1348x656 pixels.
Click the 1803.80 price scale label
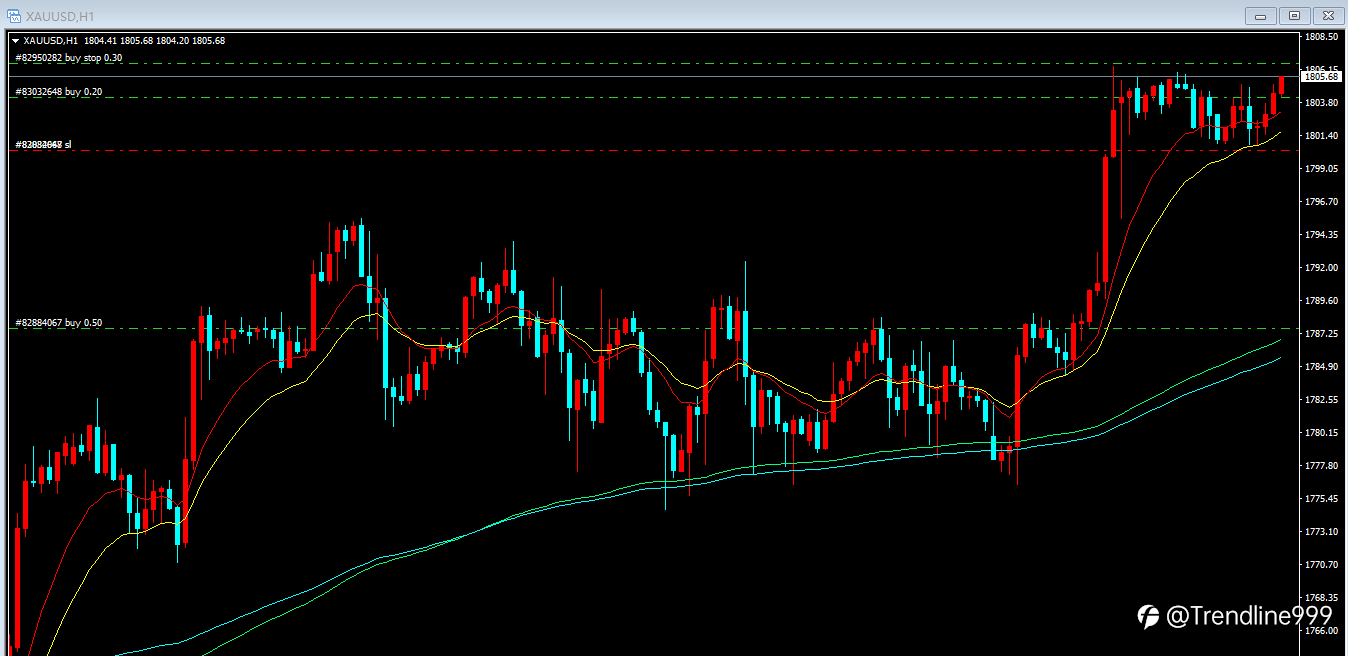point(1321,103)
